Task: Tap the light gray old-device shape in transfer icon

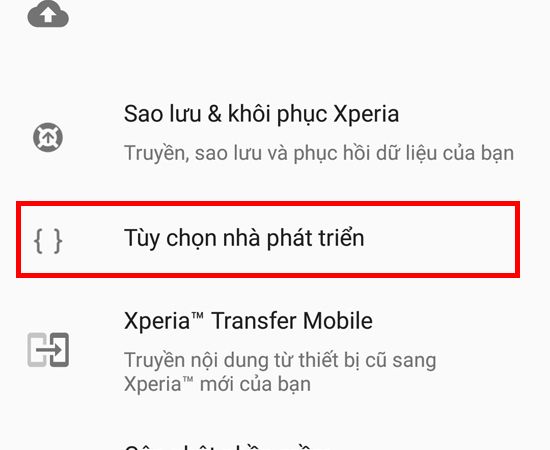Action: 37,350
